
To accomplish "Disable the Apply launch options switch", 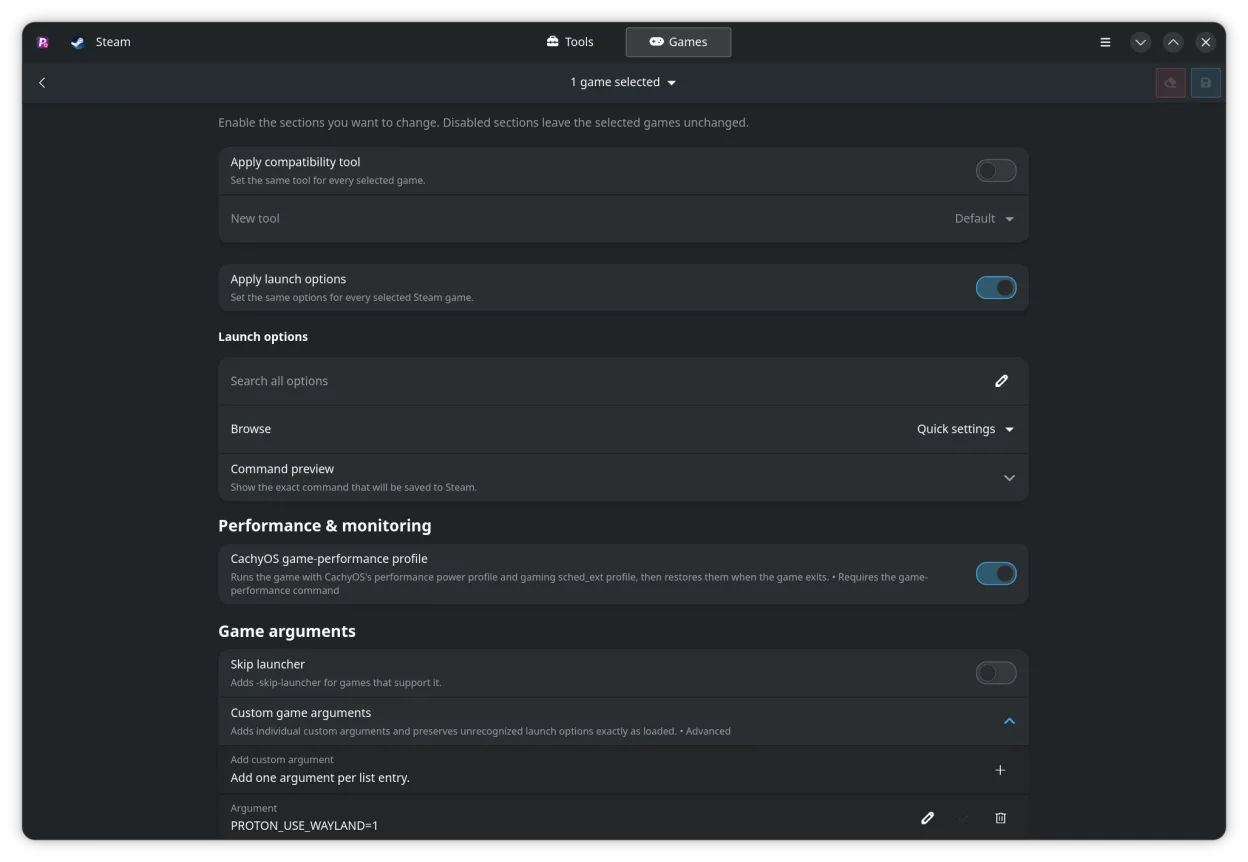I will 996,288.
